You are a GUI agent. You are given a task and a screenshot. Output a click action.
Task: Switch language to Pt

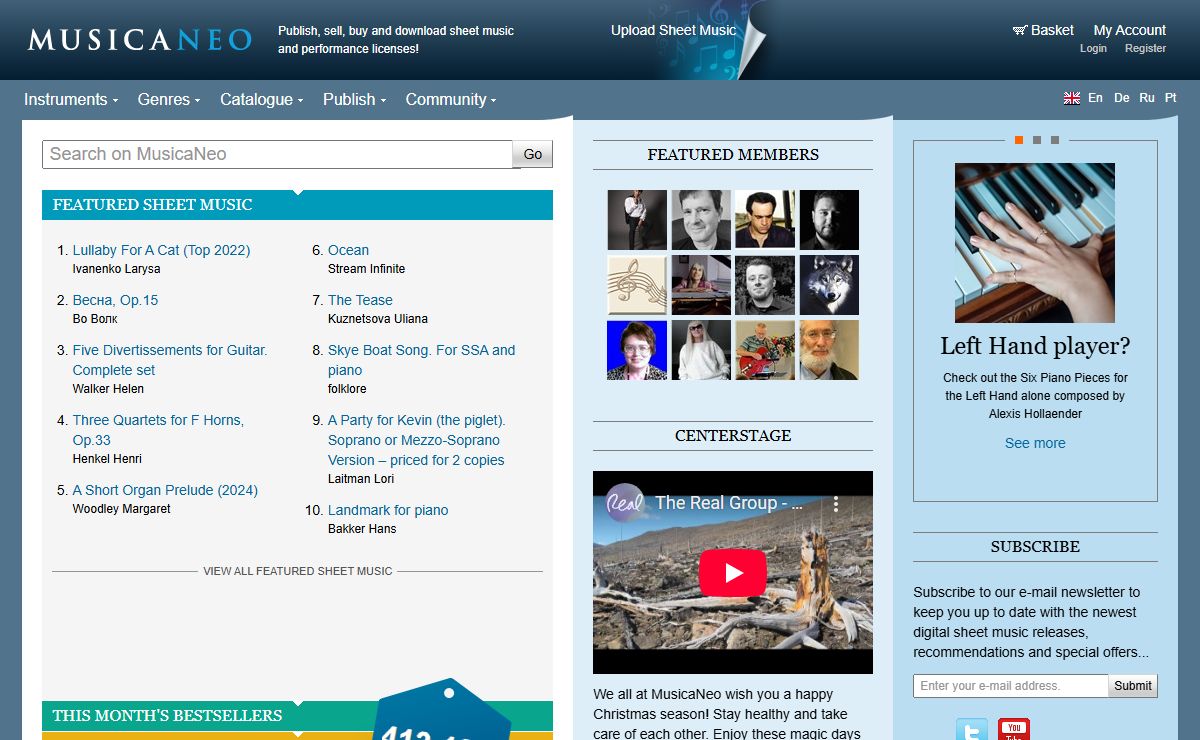pos(1171,98)
